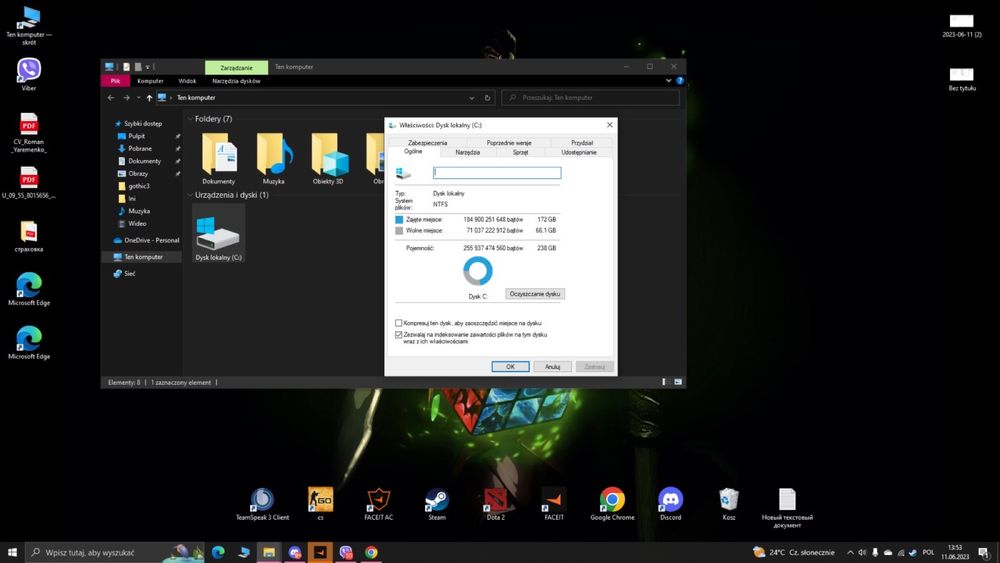Open the Discord desktop shortcut
The width and height of the screenshot is (1000, 563).
[670, 504]
